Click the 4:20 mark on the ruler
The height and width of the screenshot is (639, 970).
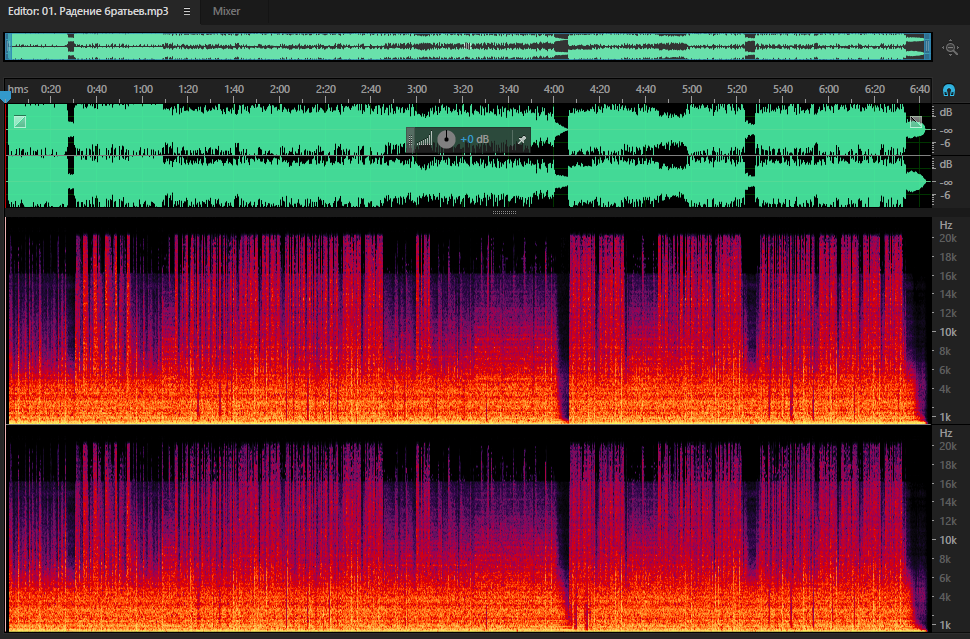click(599, 89)
